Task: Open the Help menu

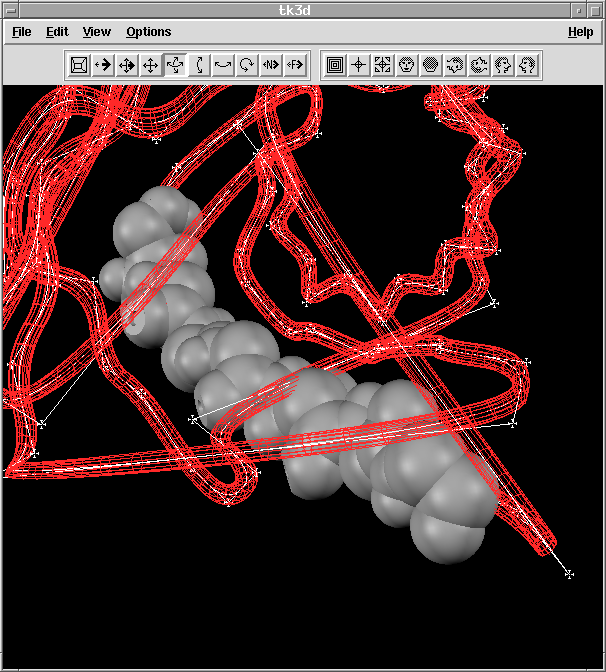Action: [581, 32]
